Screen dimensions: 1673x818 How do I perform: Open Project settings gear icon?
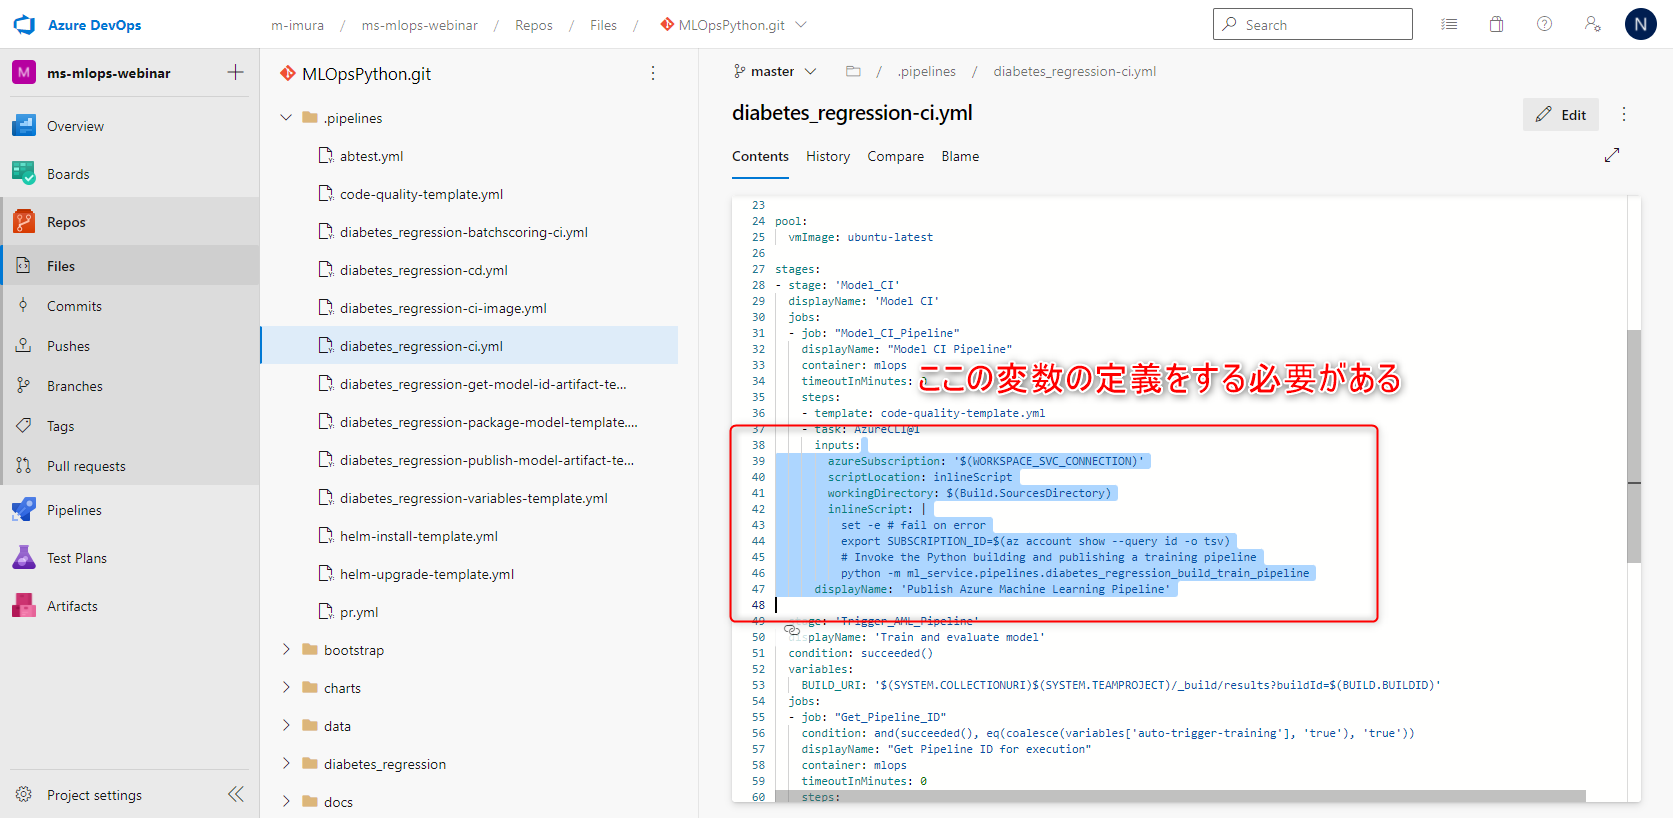click(x=24, y=795)
